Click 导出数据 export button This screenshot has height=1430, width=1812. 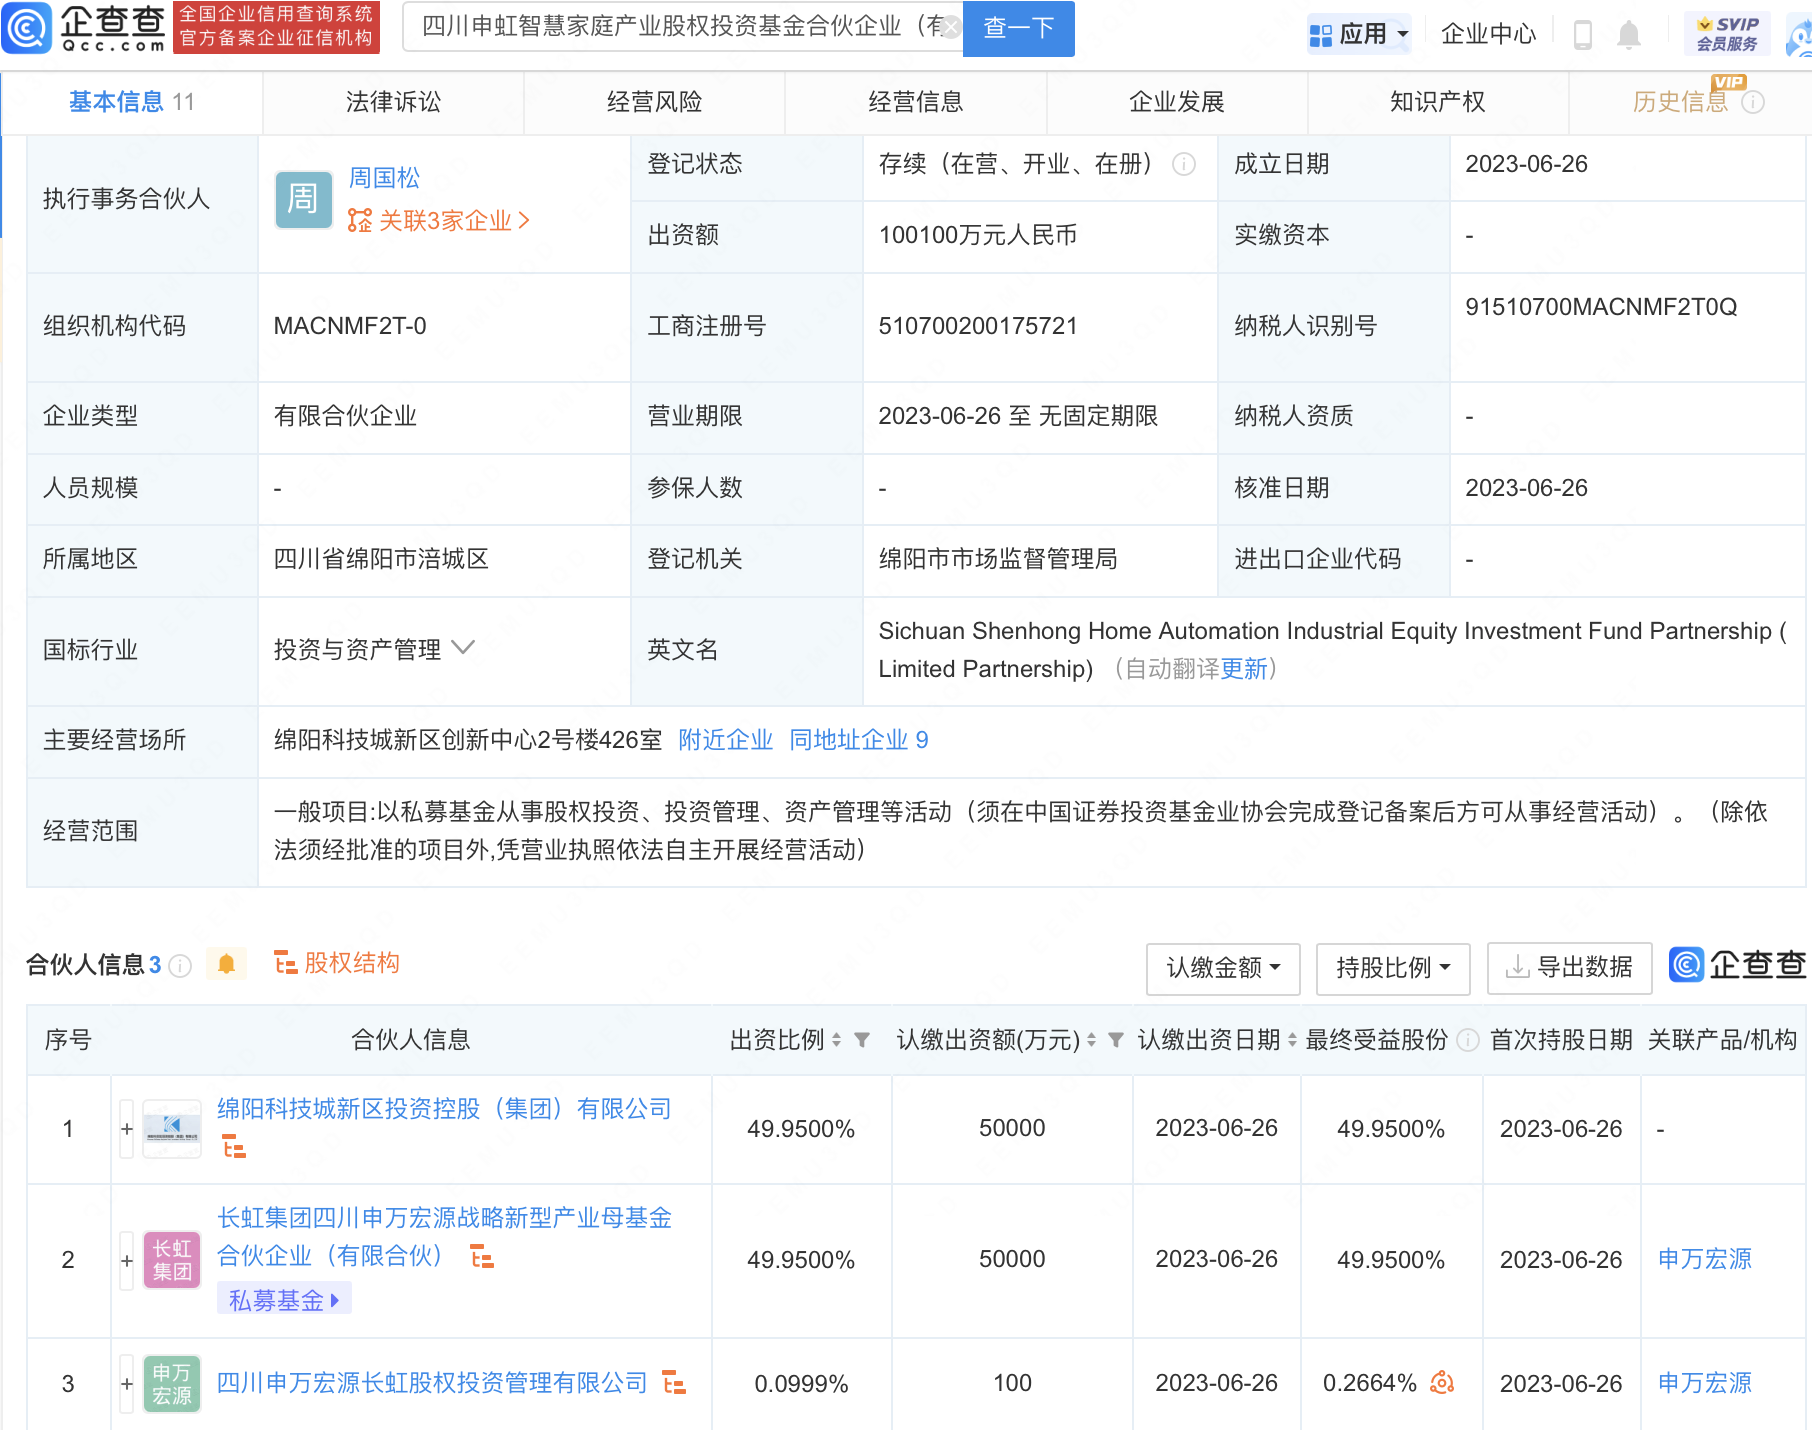tap(1570, 968)
